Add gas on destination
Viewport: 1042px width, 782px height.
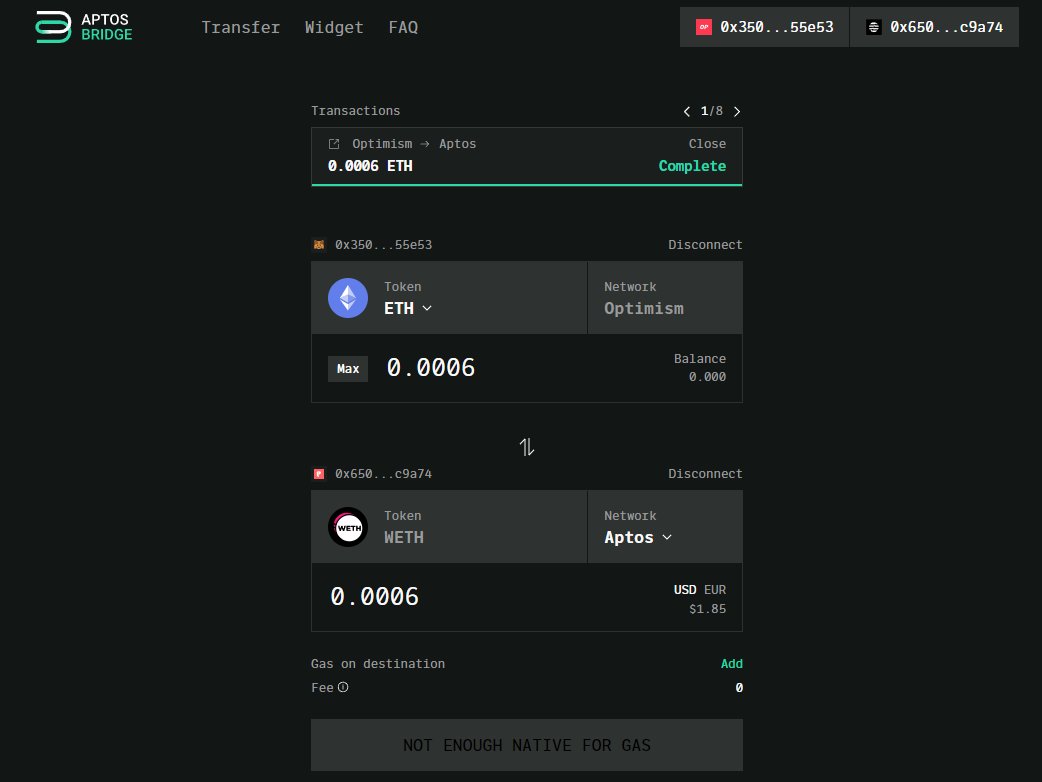coord(731,664)
